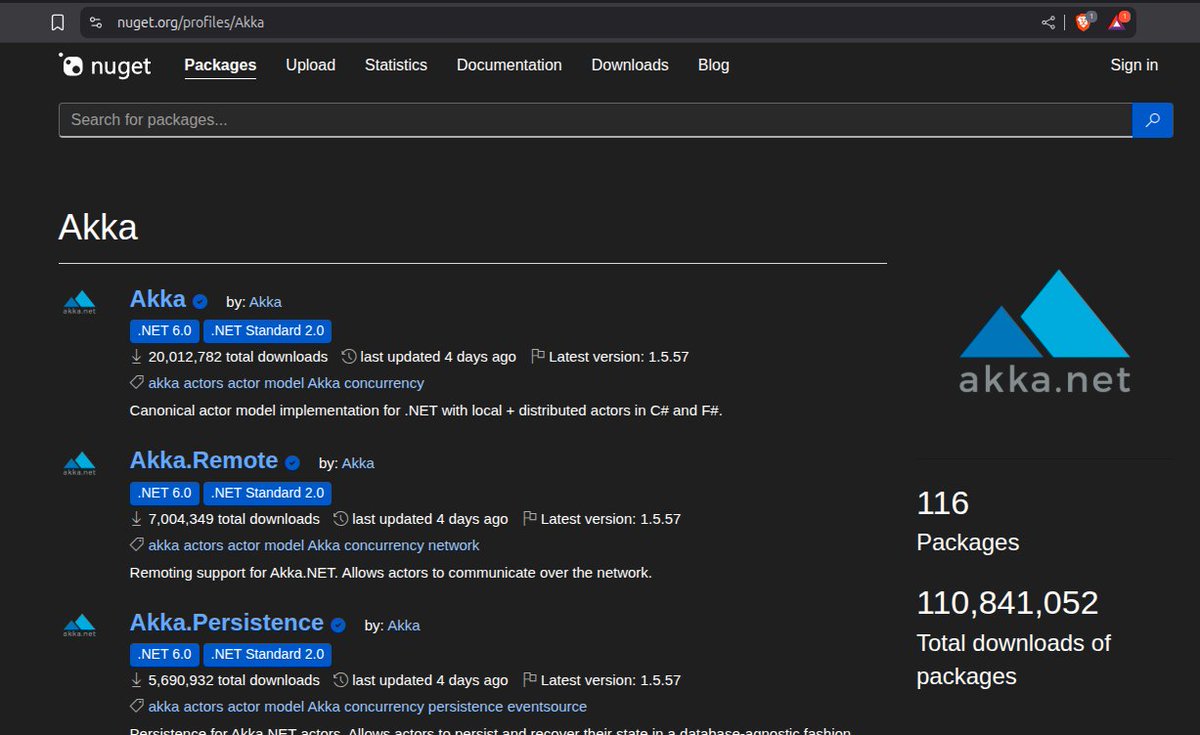
Task: Go to the Downloads page
Action: click(x=630, y=65)
